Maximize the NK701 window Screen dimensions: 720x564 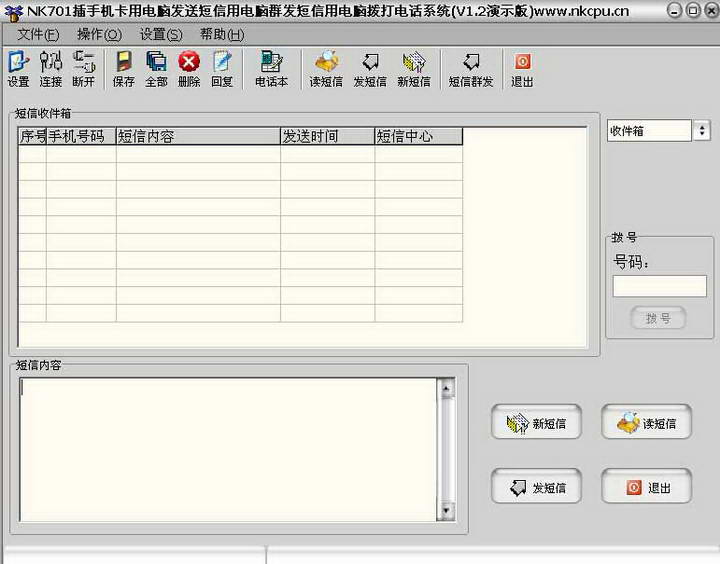pos(693,10)
